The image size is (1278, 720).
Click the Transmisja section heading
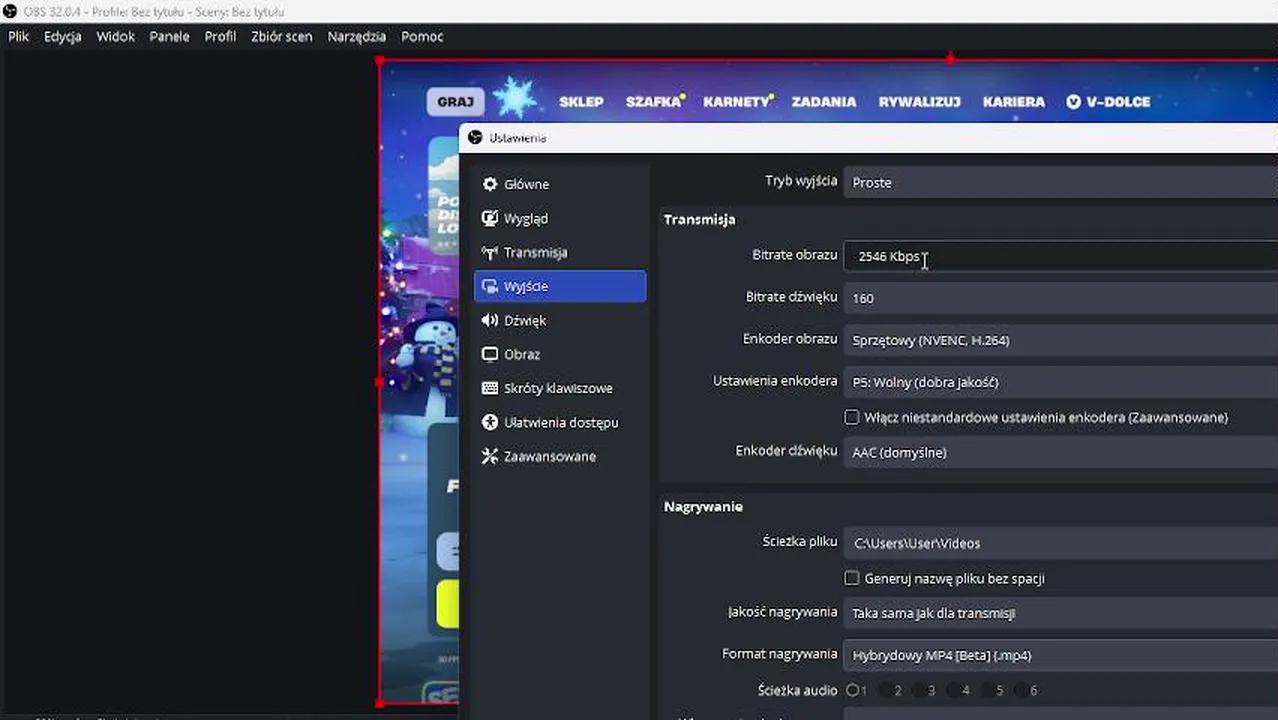pos(699,219)
